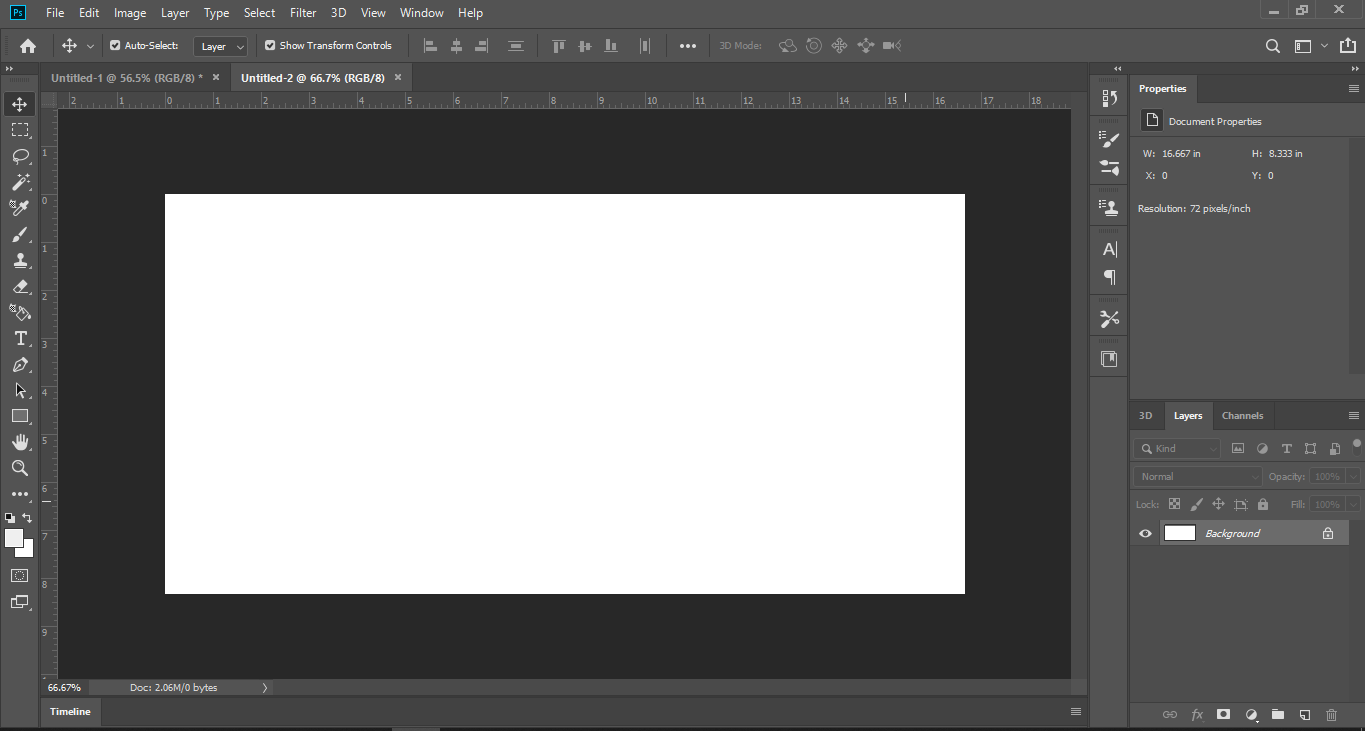
Task: Disable Show Transform Controls checkbox
Action: click(x=270, y=45)
